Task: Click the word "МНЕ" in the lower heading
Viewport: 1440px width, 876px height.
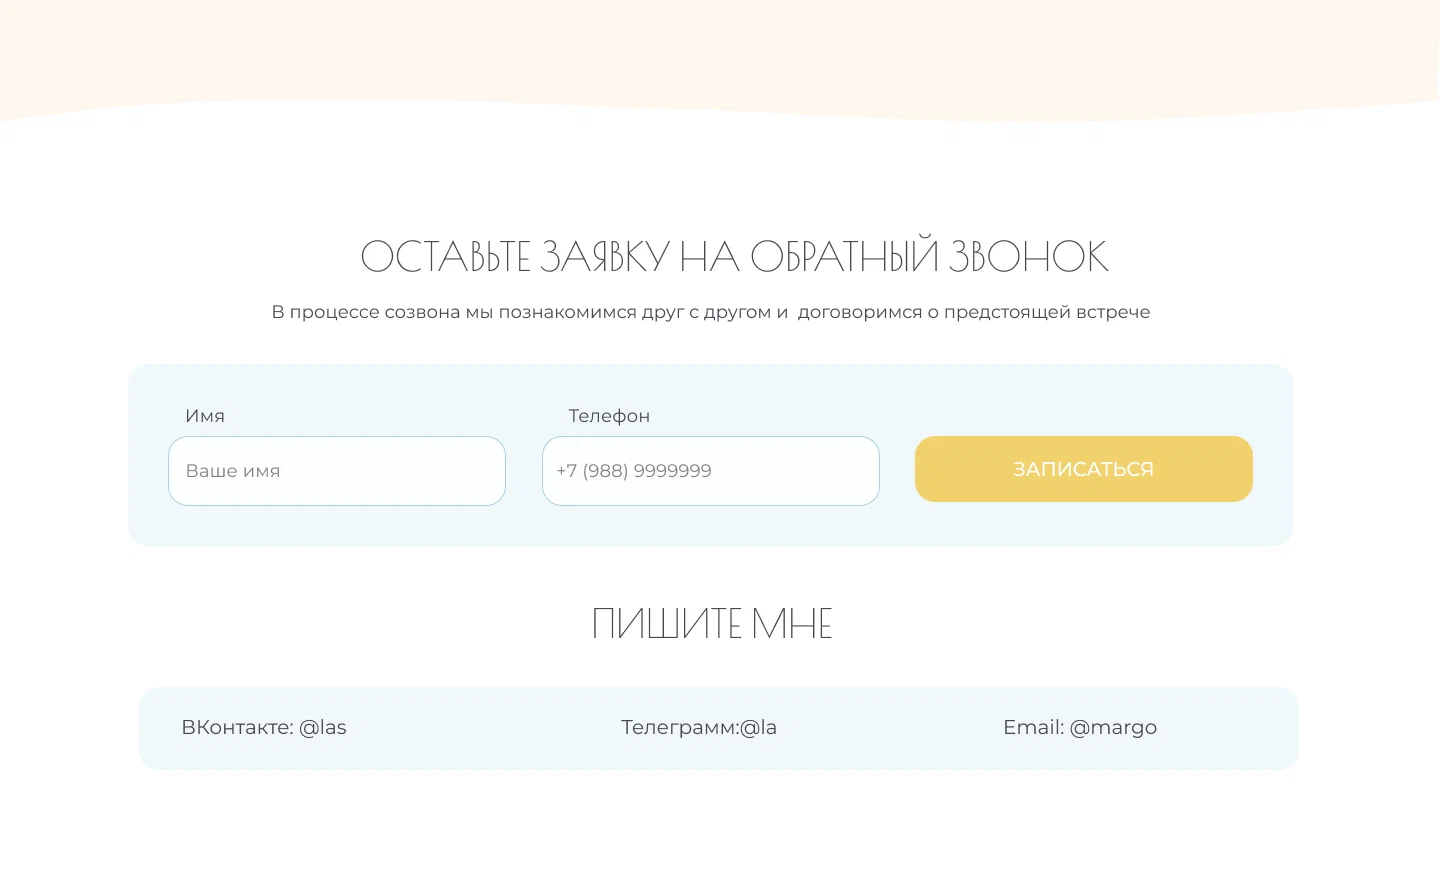Action: (792, 624)
